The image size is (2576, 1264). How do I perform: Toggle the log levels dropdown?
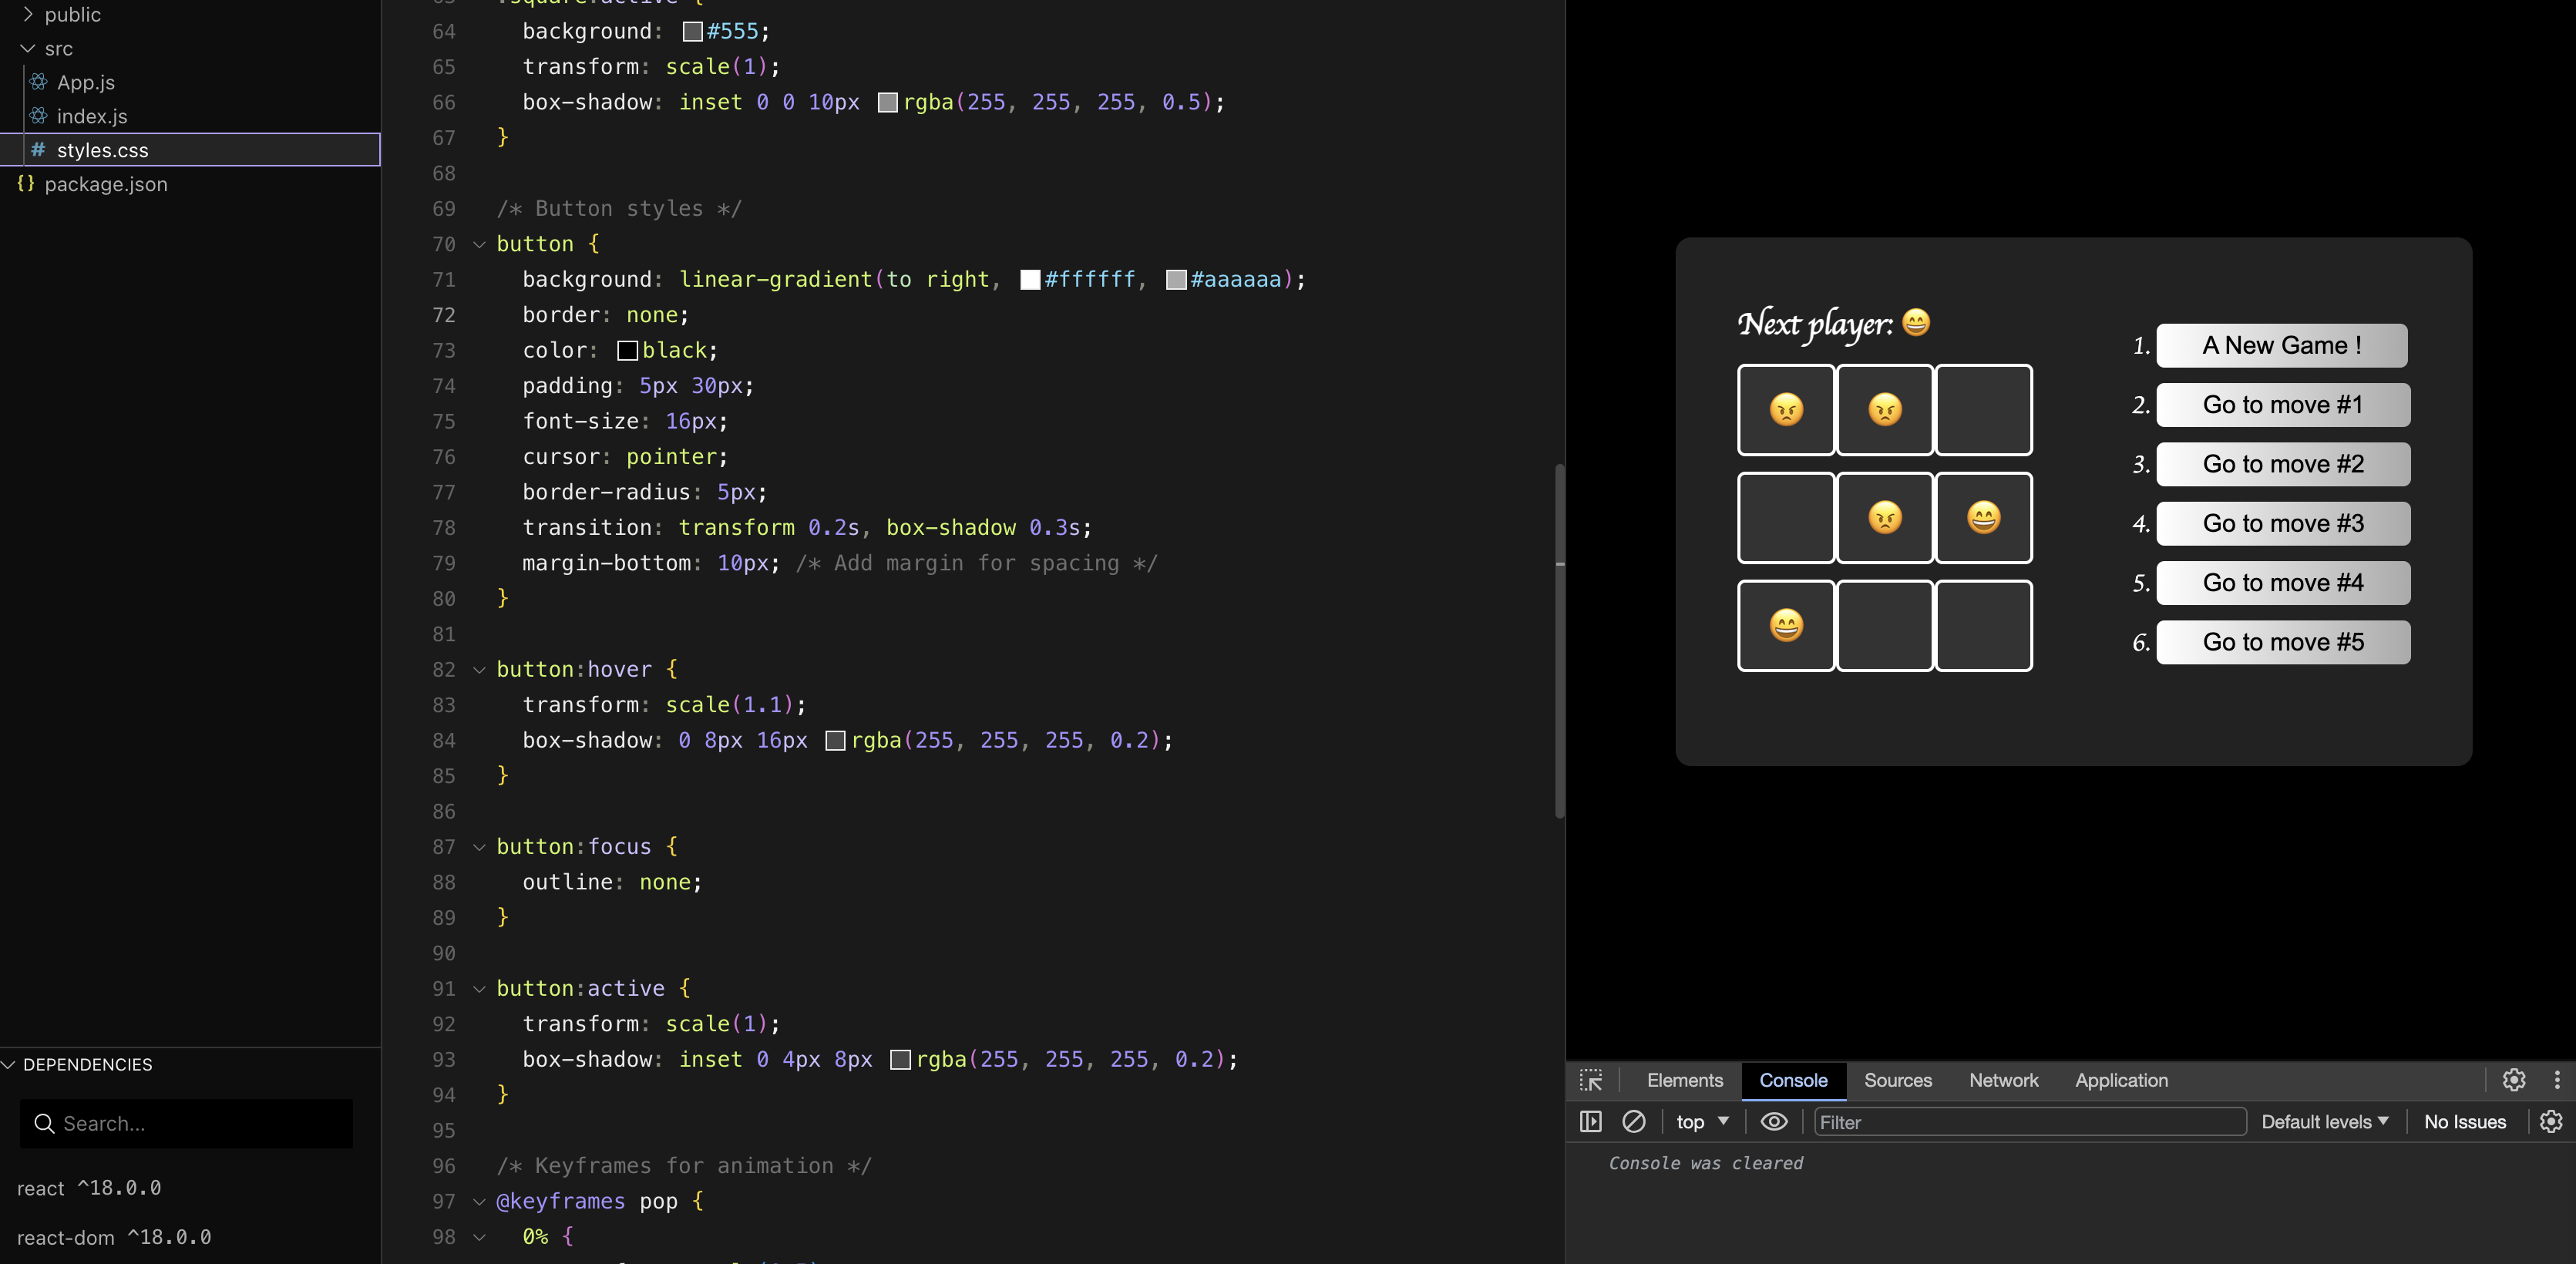click(x=2323, y=1121)
